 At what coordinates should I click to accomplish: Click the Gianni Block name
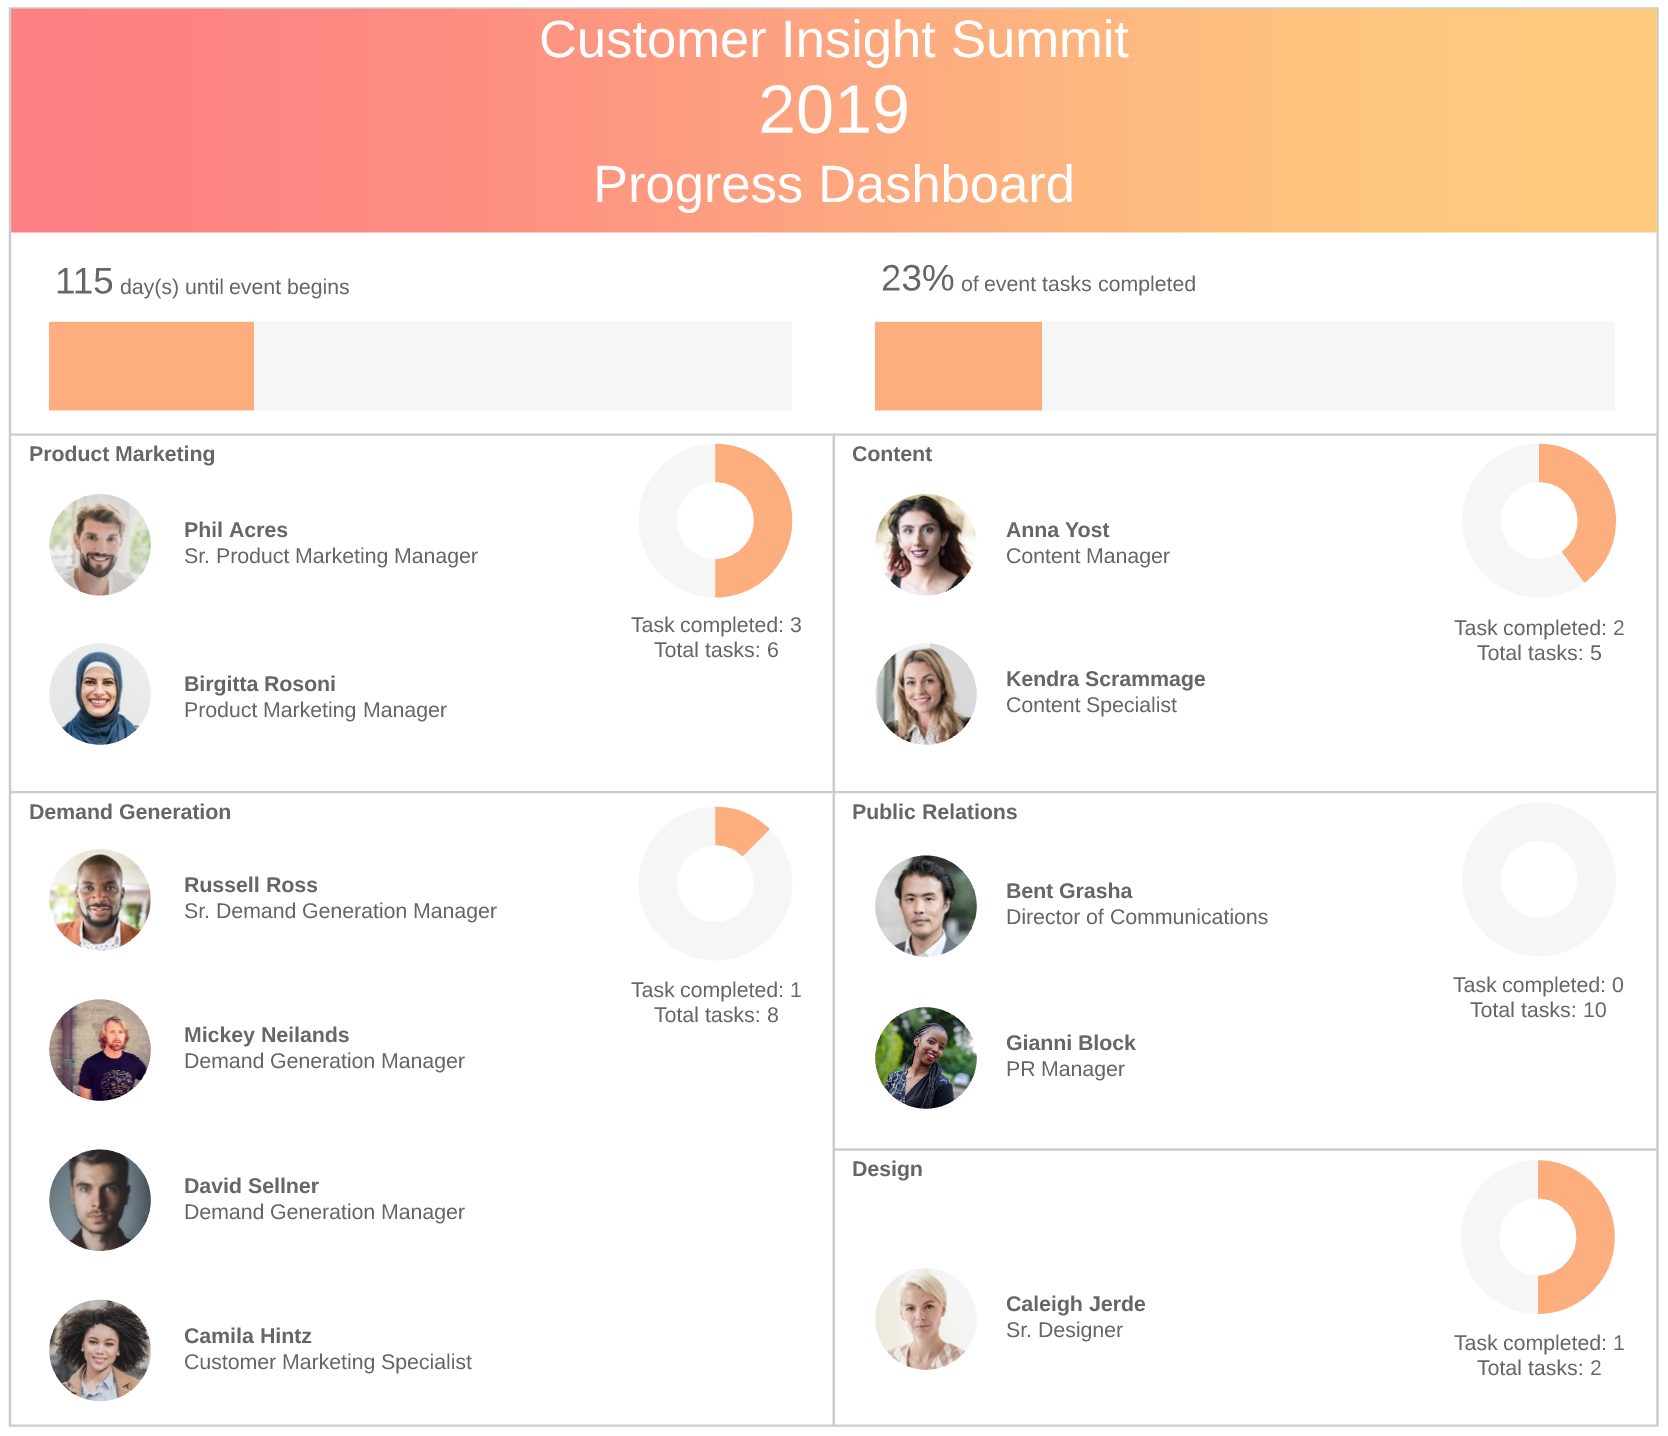[1071, 1043]
